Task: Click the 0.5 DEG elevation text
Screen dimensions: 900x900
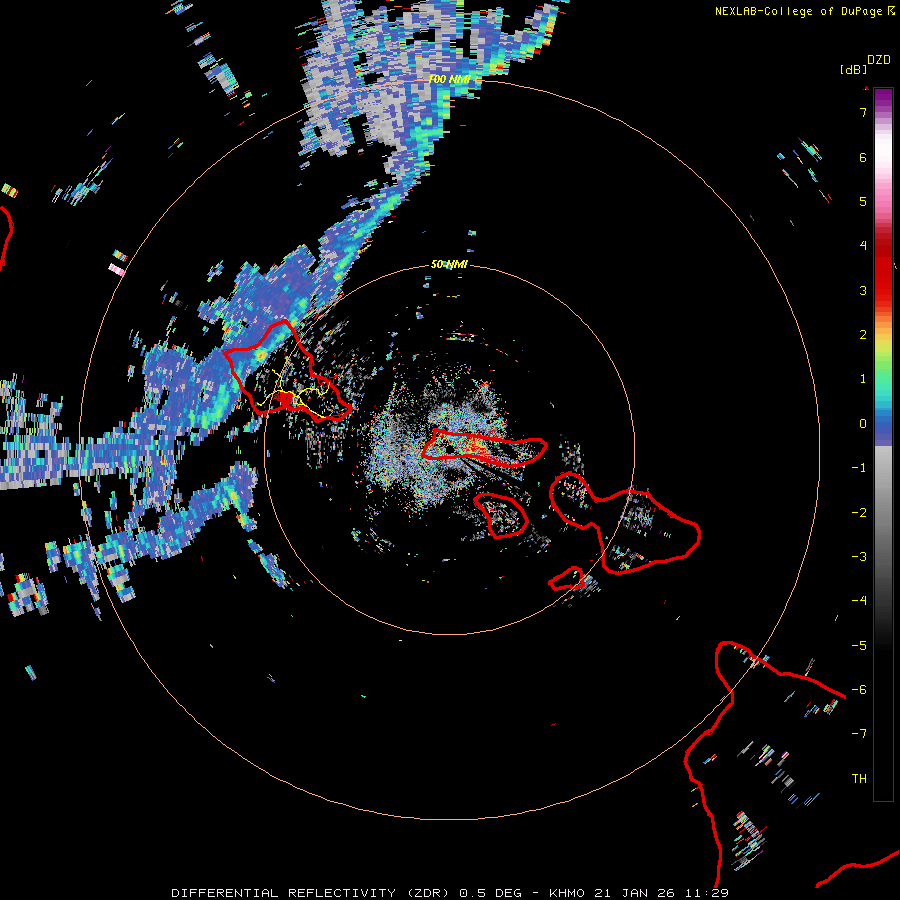Action: coord(491,893)
